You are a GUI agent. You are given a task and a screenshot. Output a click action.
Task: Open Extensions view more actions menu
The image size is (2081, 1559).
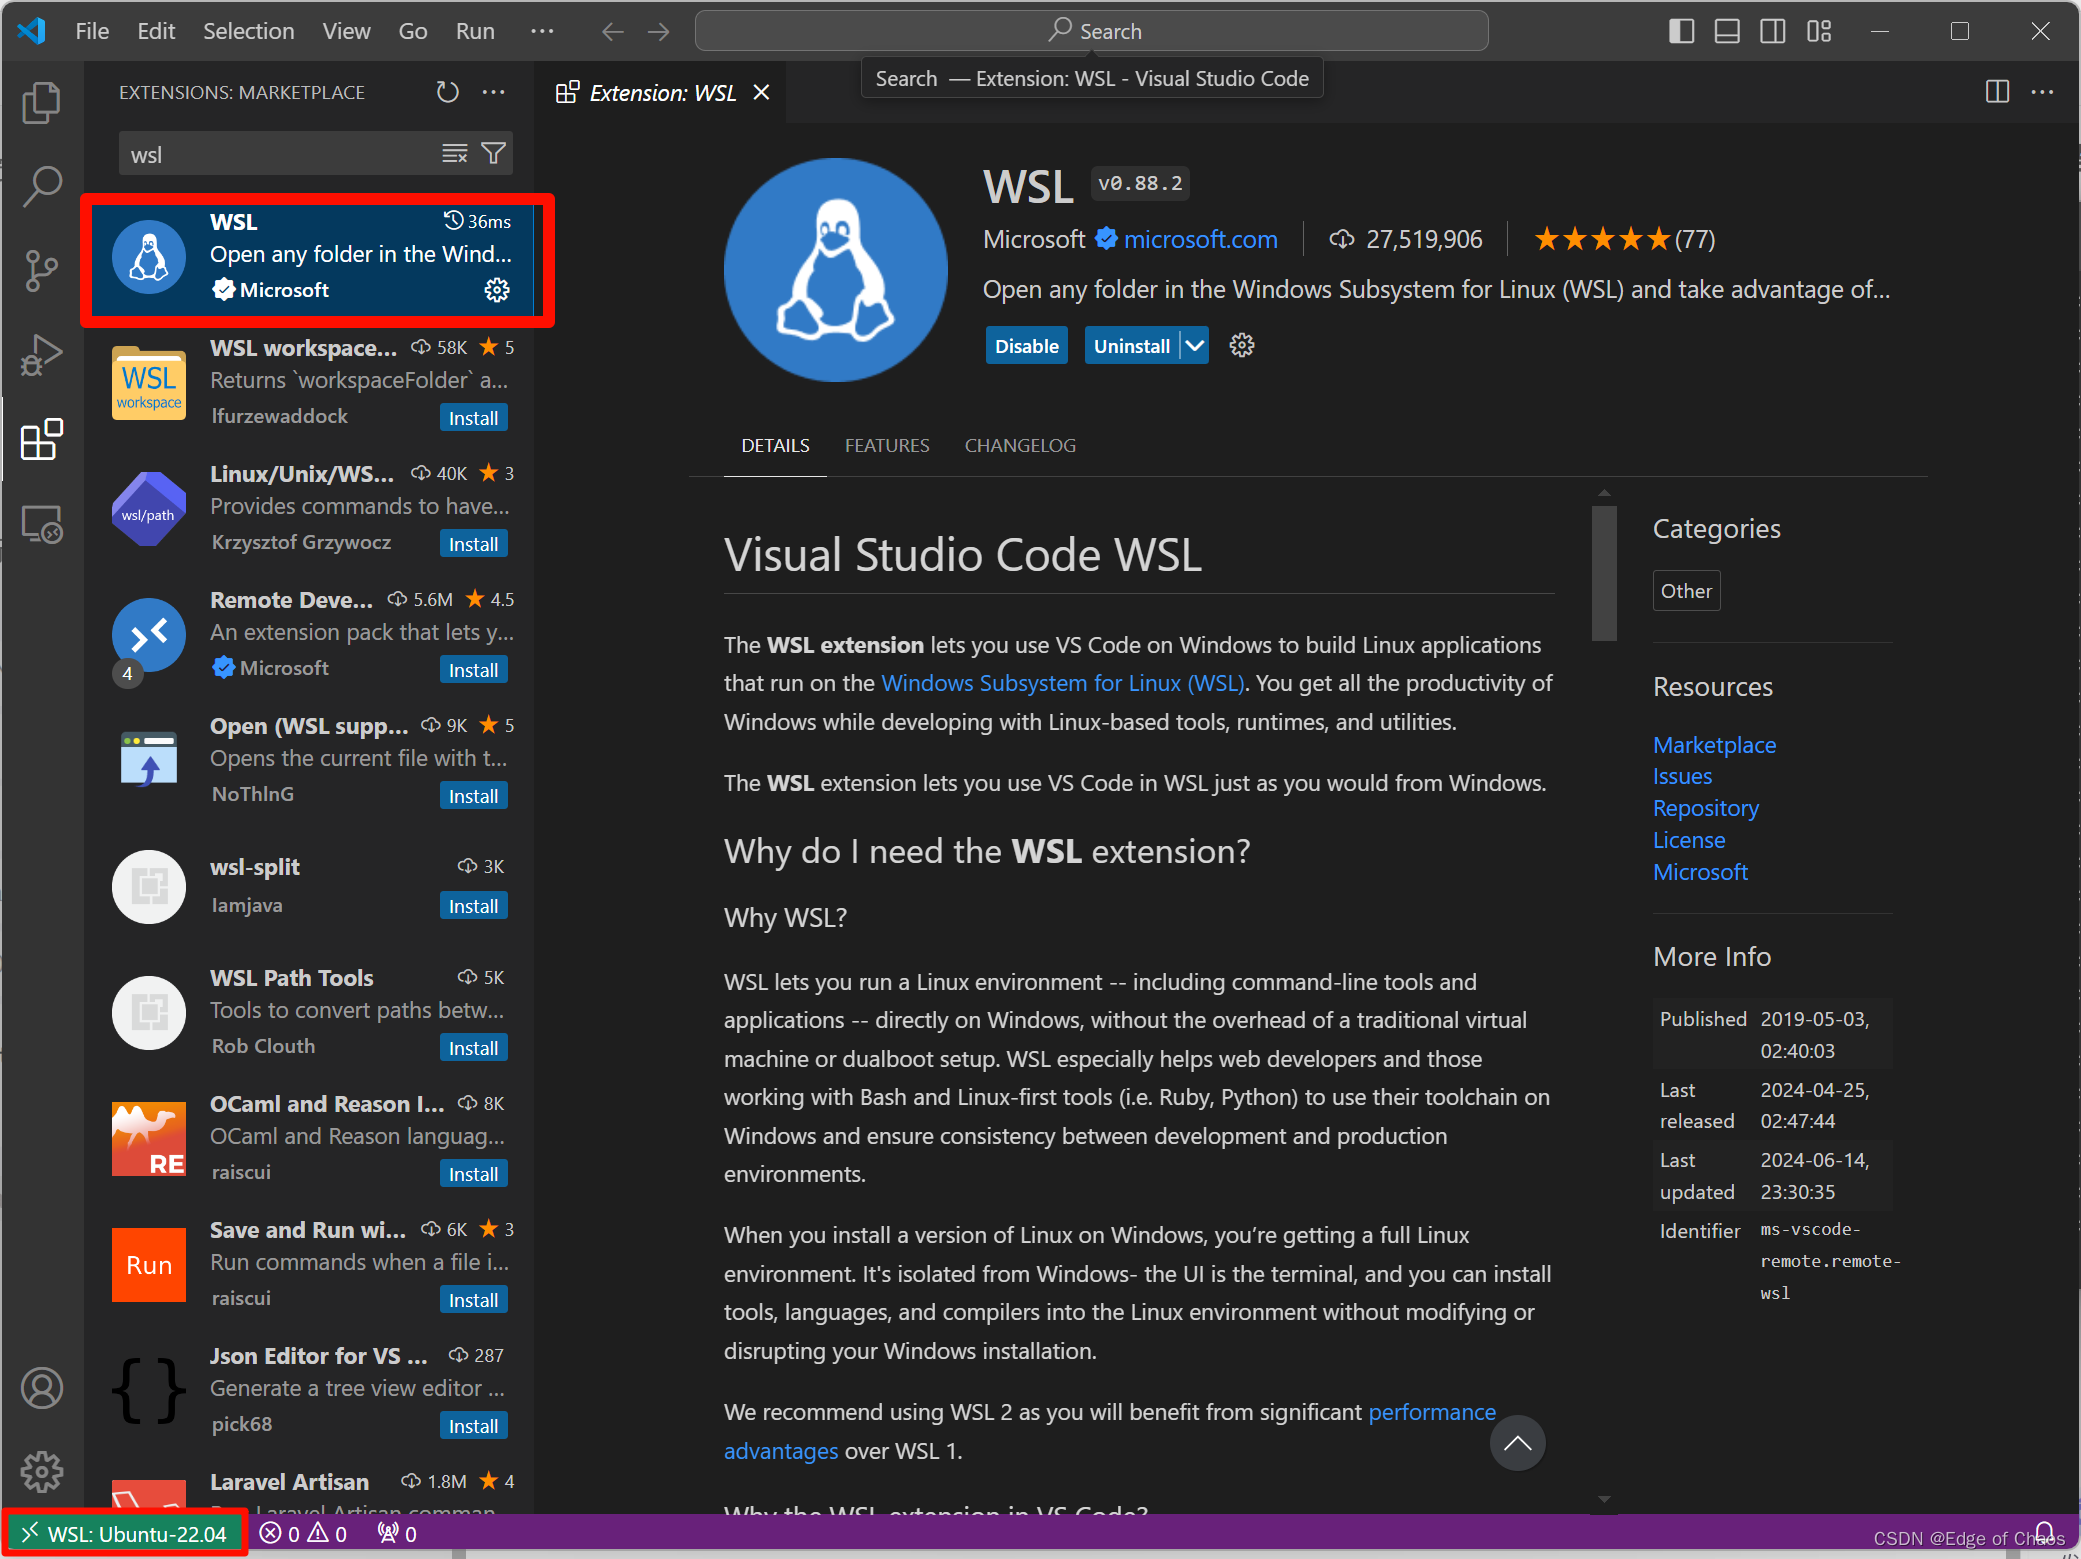[494, 92]
